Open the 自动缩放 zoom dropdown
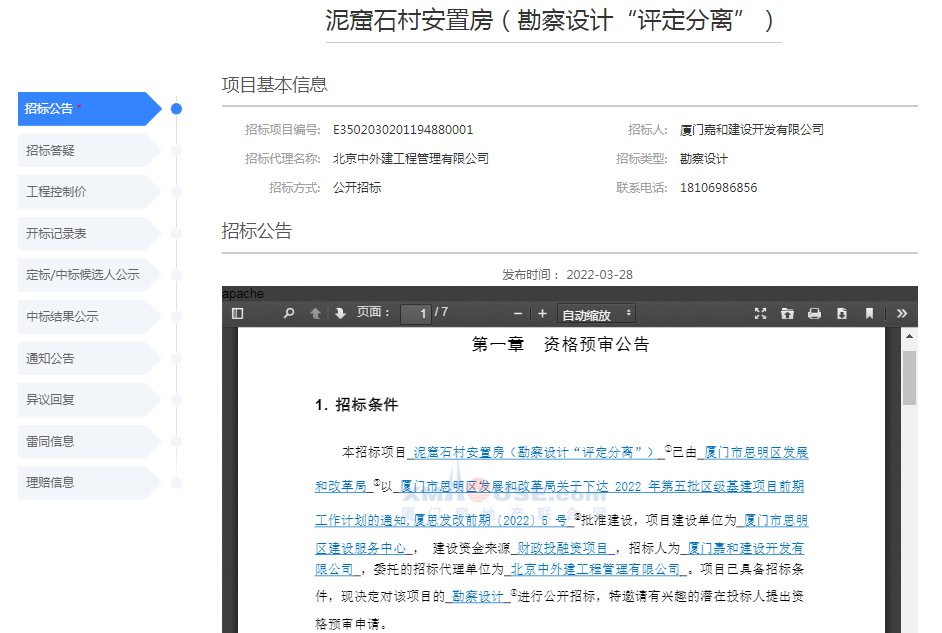942x633 pixels. click(597, 314)
